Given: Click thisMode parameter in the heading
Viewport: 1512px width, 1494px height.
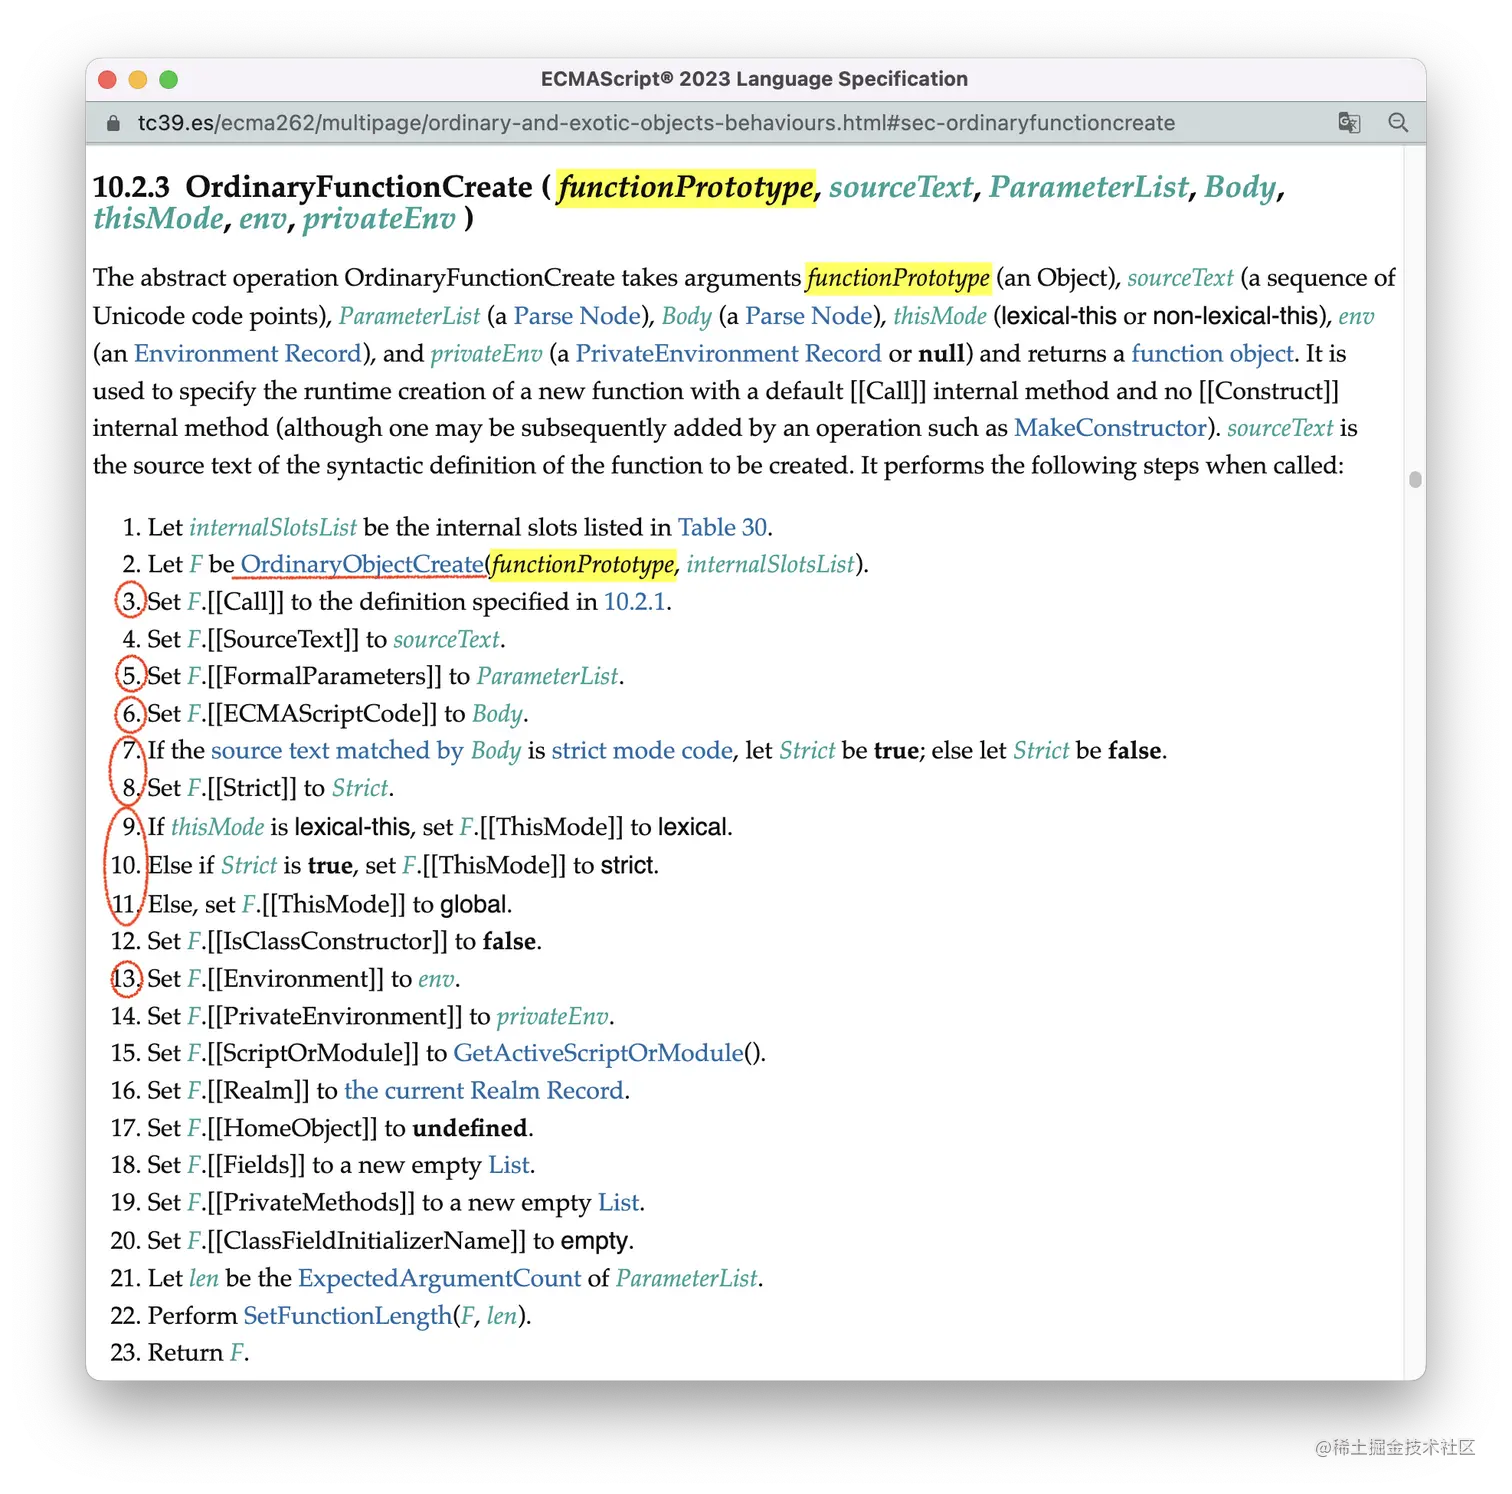Looking at the screenshot, I should (158, 219).
